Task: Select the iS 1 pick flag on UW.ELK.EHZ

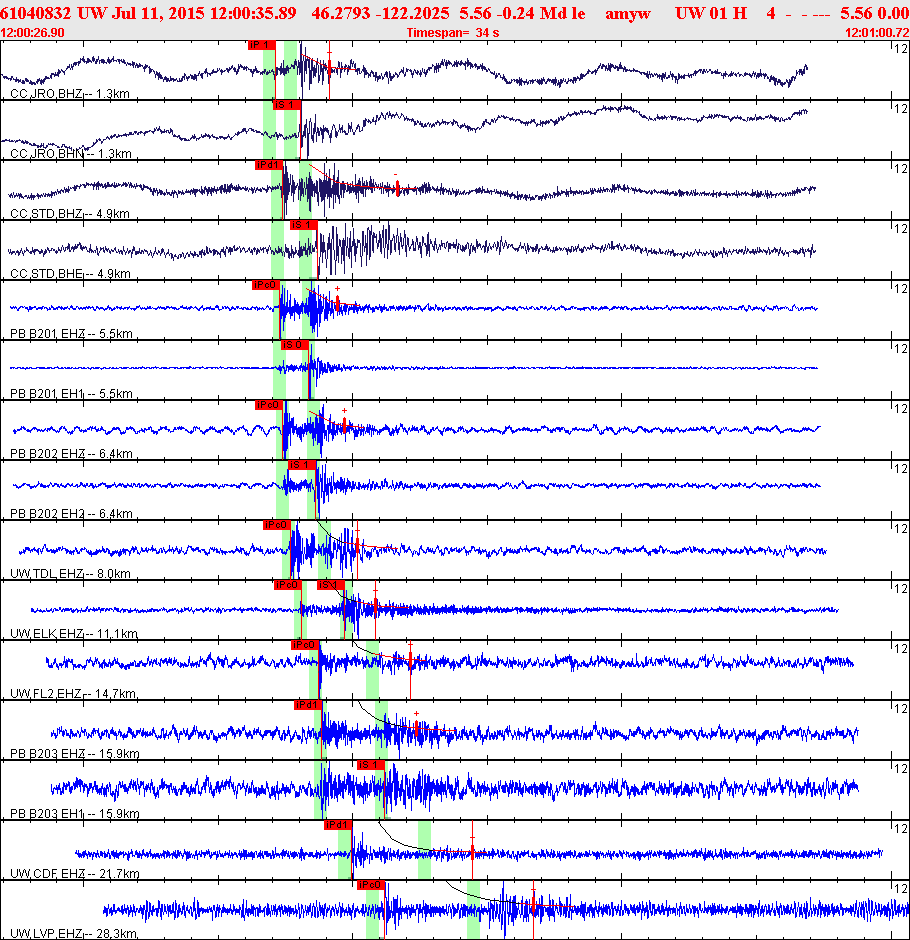Action: [x=330, y=585]
